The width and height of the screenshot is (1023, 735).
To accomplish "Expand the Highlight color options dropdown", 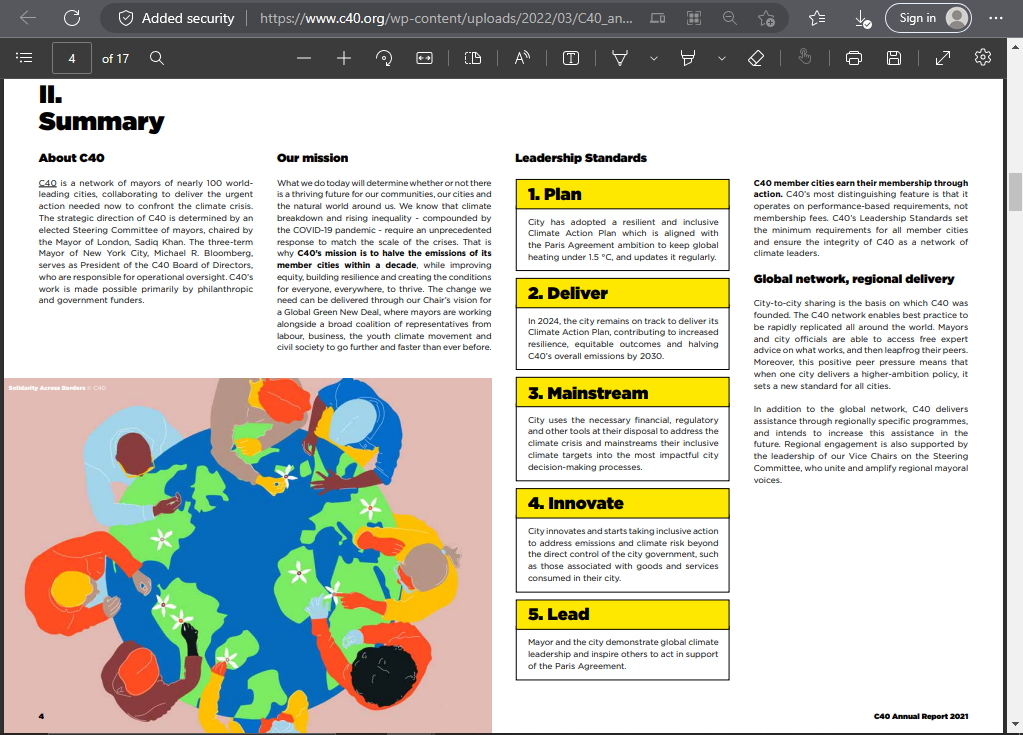I will coord(722,58).
